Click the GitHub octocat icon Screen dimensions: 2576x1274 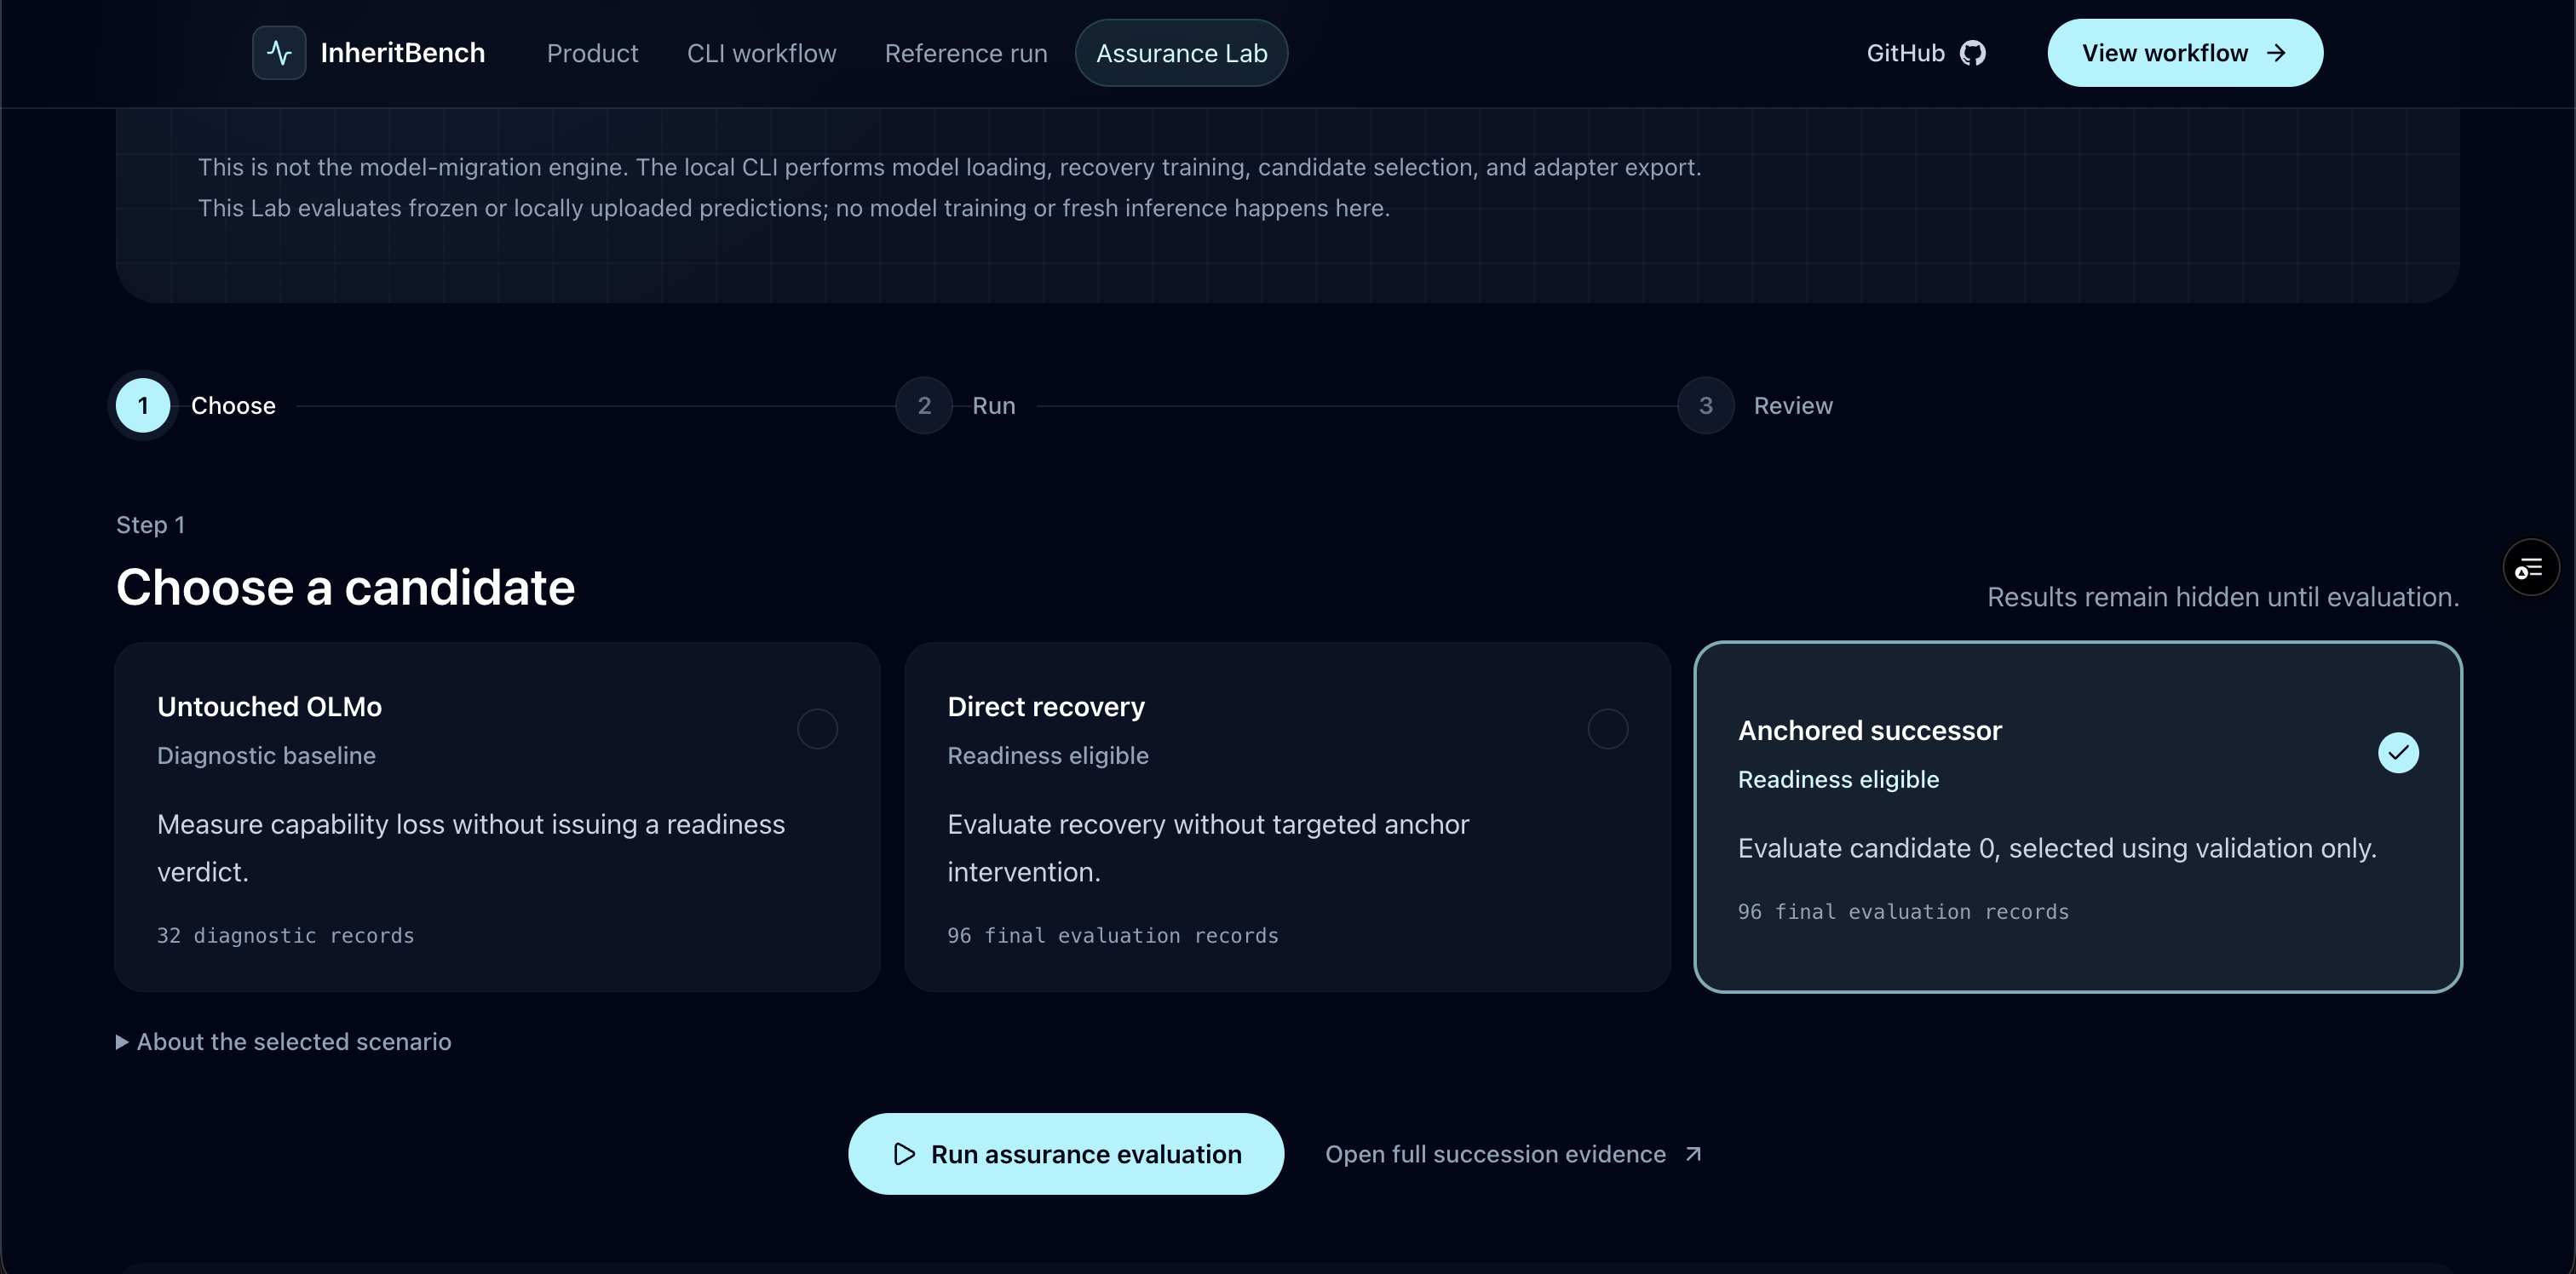coord(1972,53)
